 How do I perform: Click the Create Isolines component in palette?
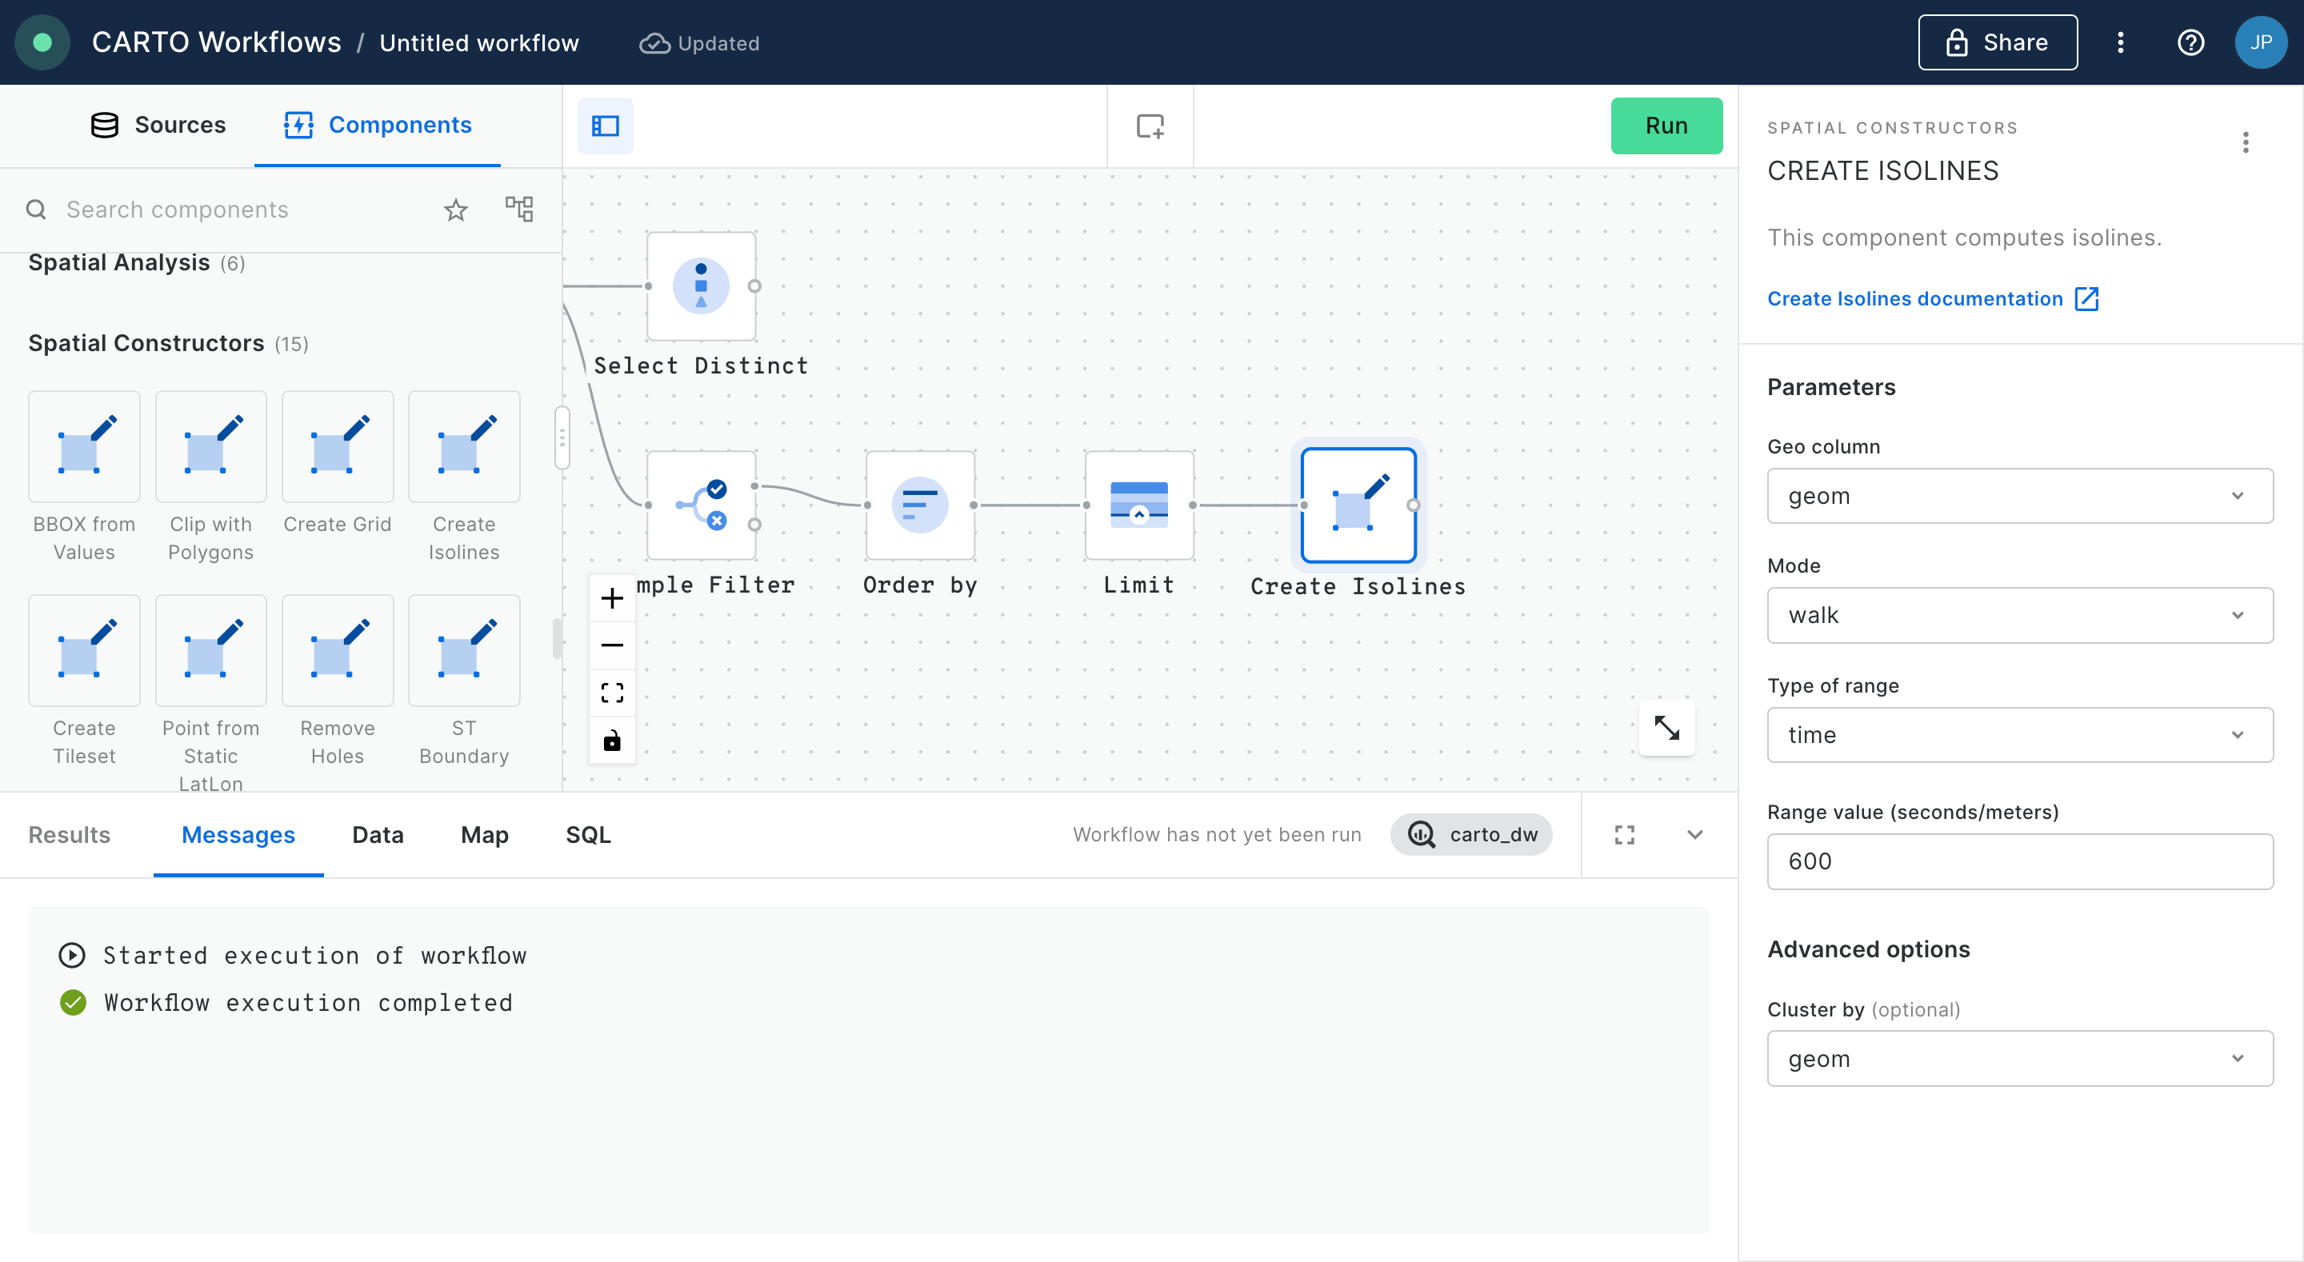[464, 447]
